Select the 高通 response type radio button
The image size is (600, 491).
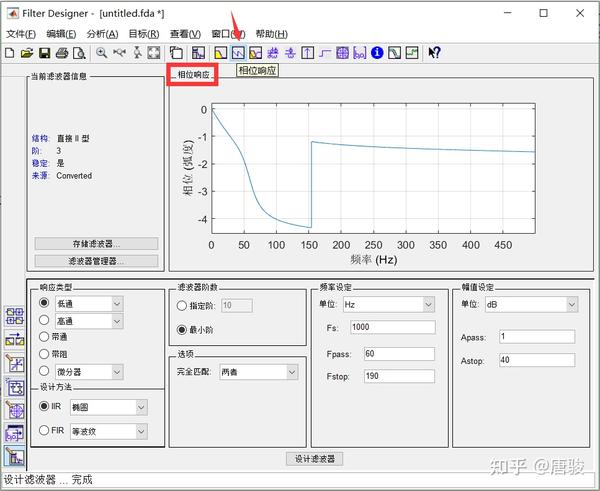(x=44, y=320)
